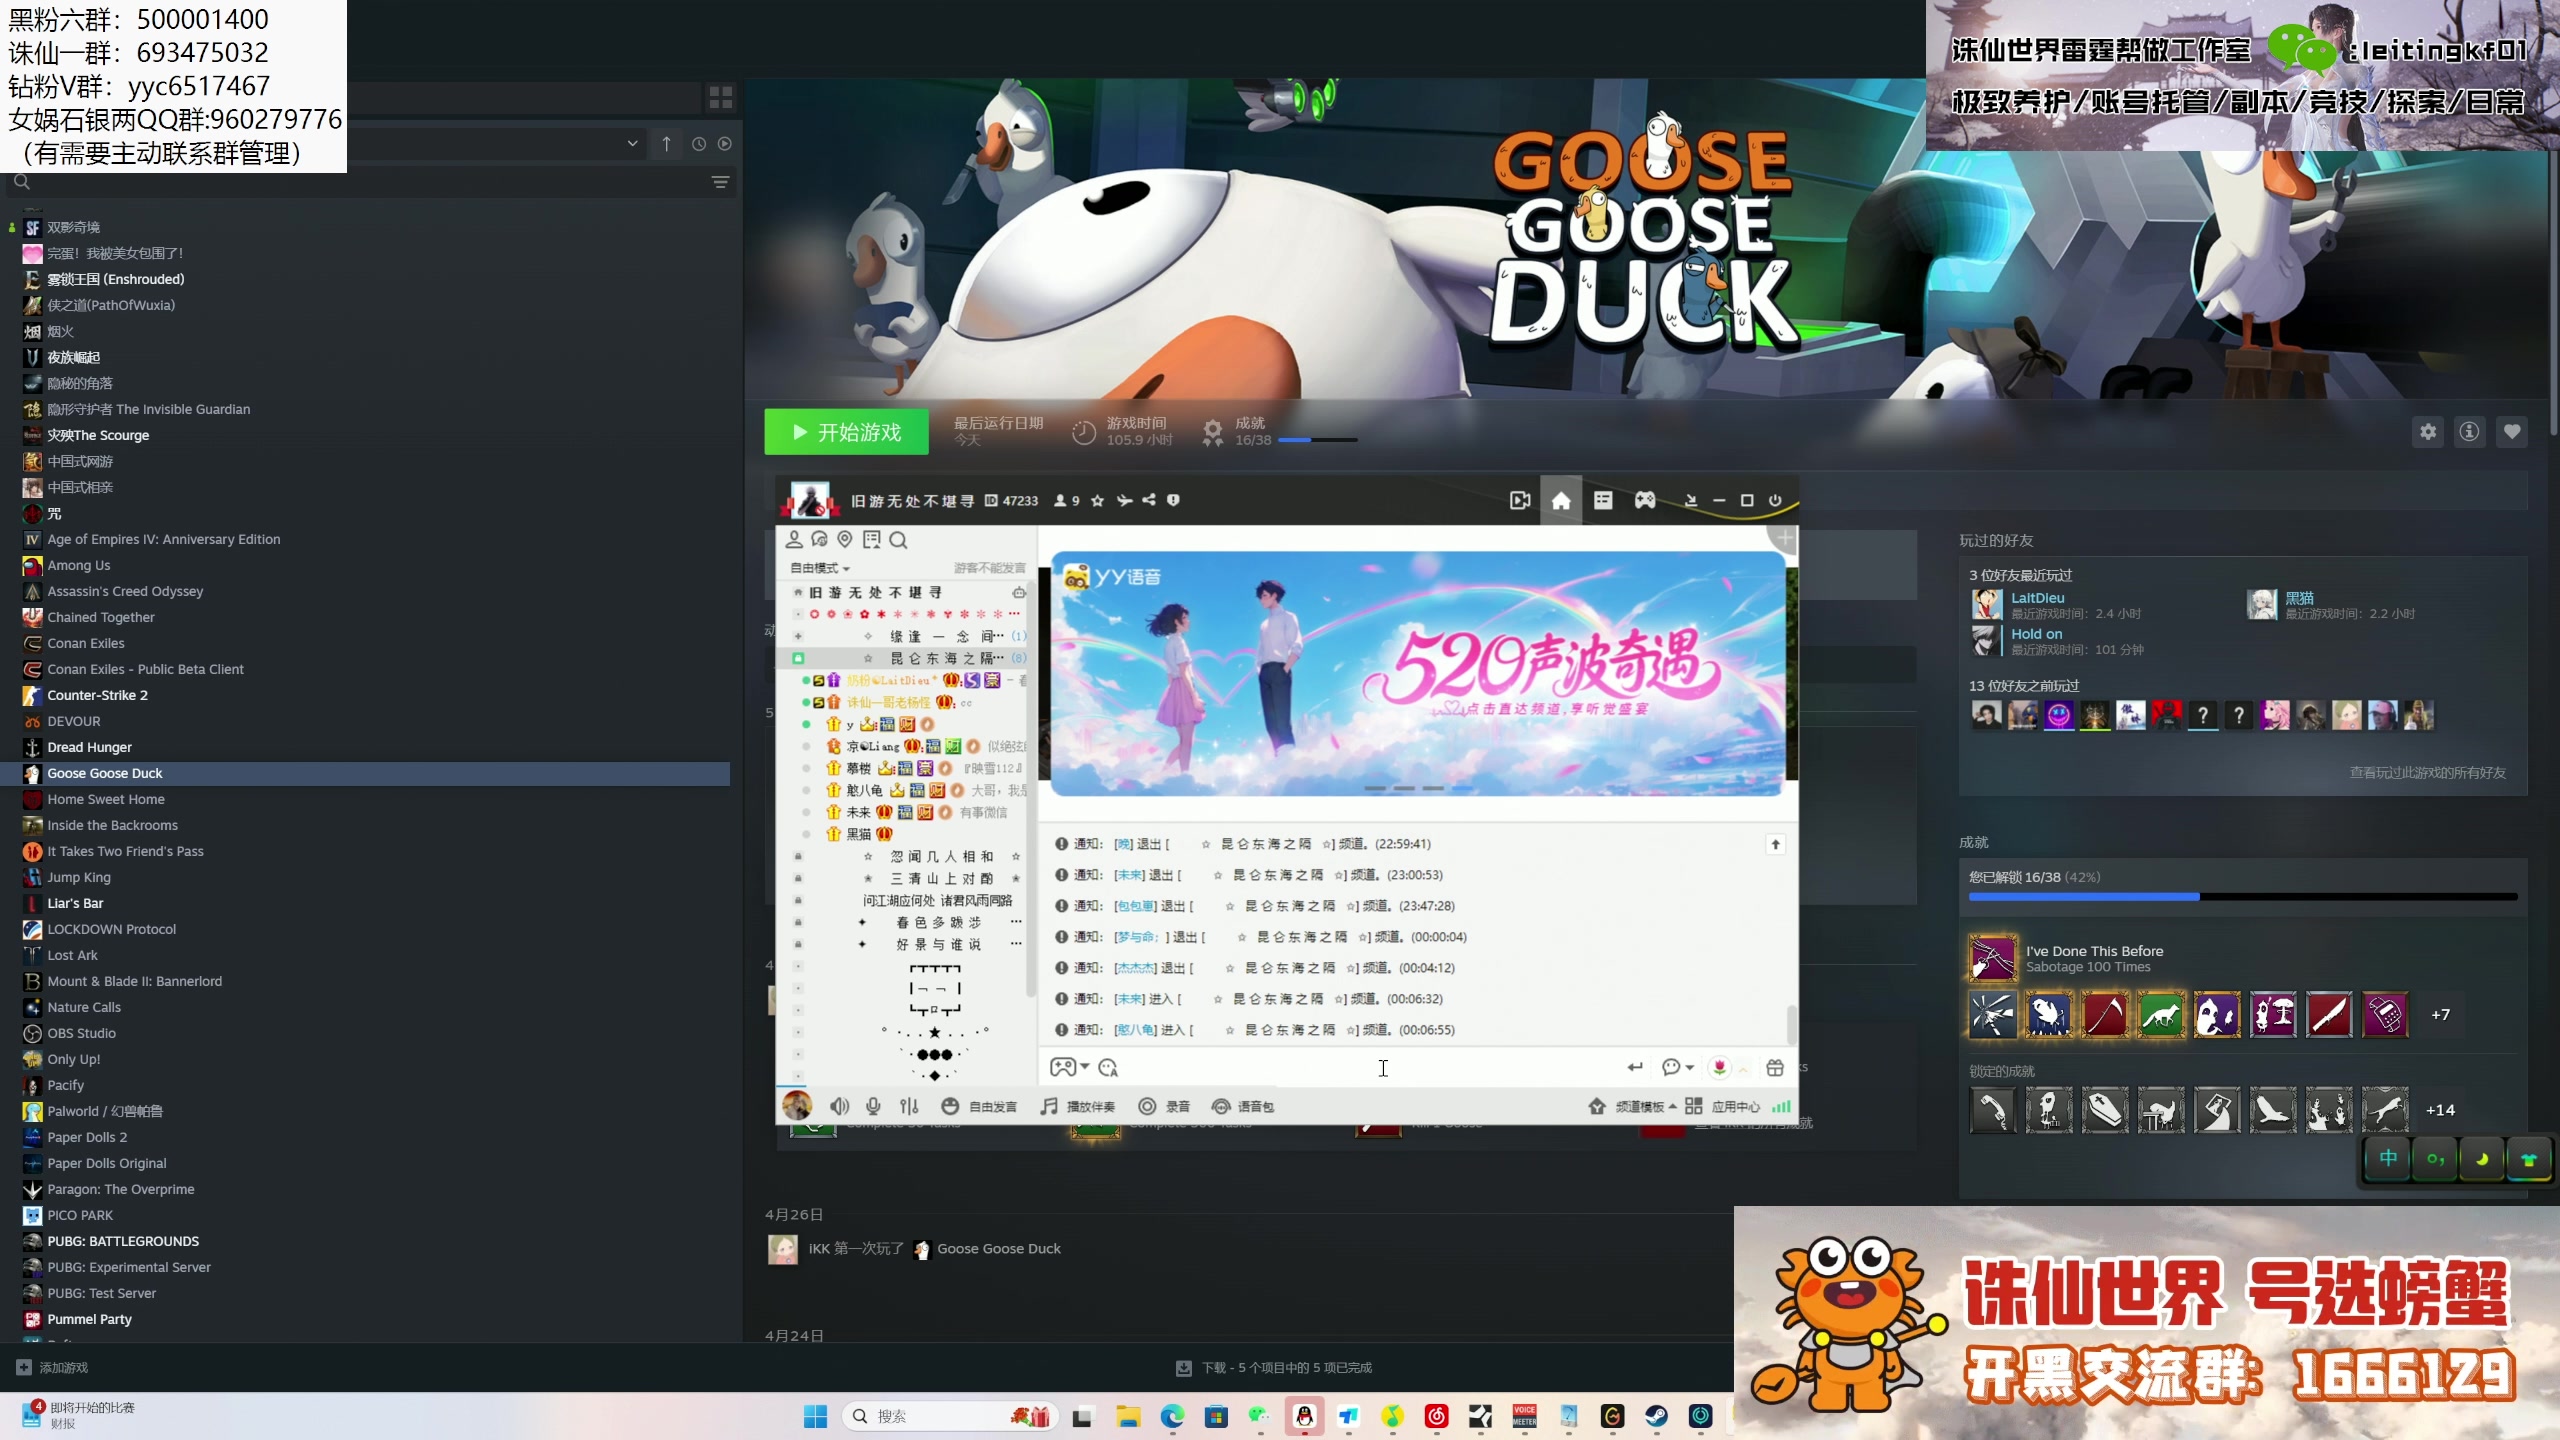Screen dimensions: 2560x1440
Task: Open YY game controller tab icon
Action: [x=1645, y=500]
